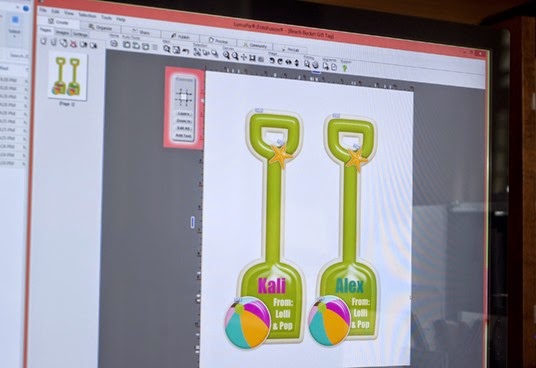Click the middle Selection group icon
This screenshot has height=368, width=536.
click(x=206, y=53)
